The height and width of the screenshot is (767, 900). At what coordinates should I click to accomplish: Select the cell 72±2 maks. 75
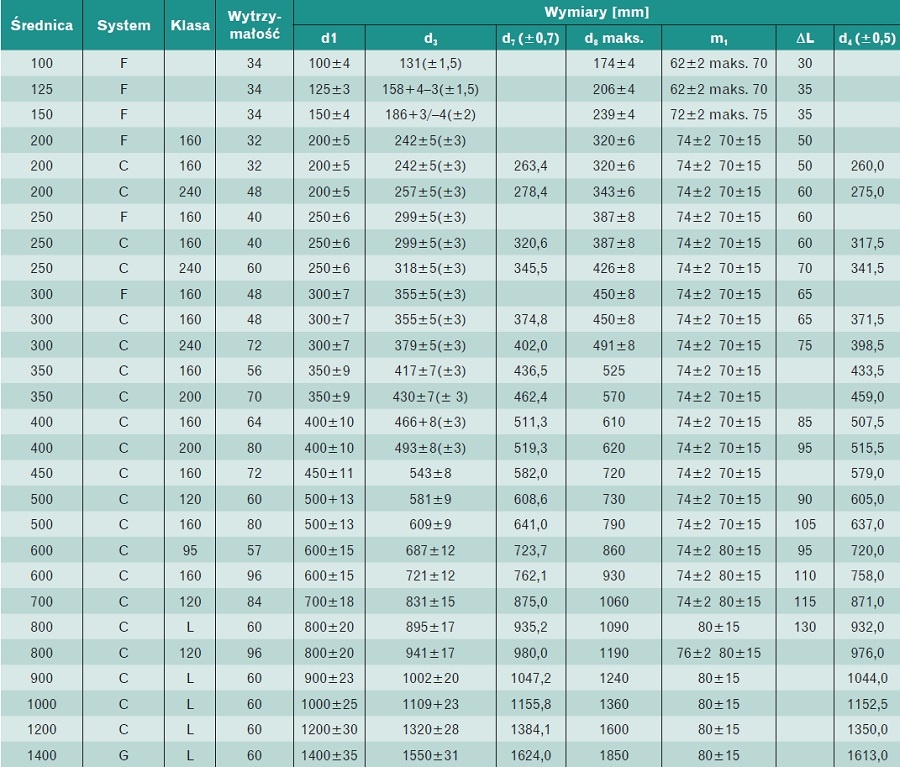[x=719, y=114]
